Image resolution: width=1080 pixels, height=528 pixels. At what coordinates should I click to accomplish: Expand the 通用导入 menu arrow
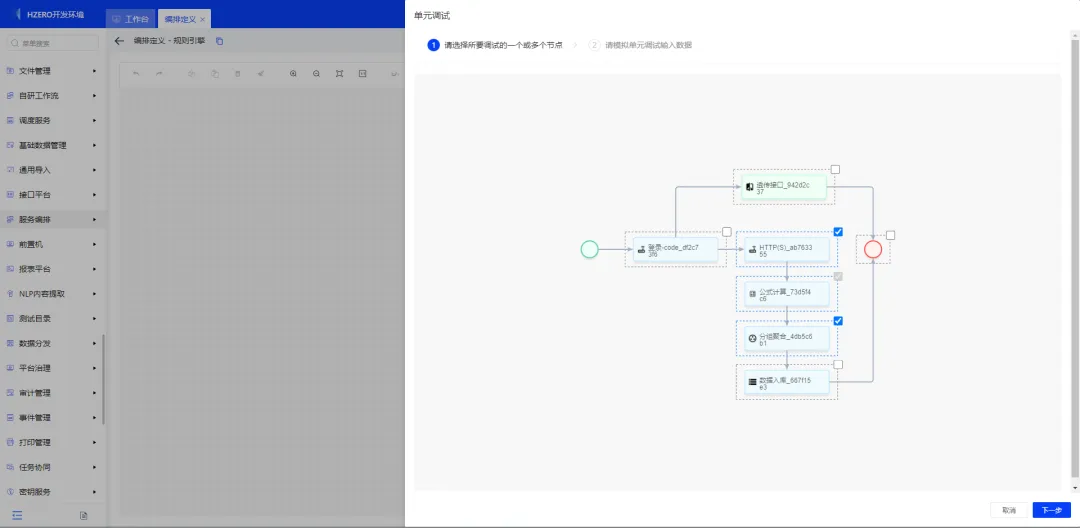94,170
